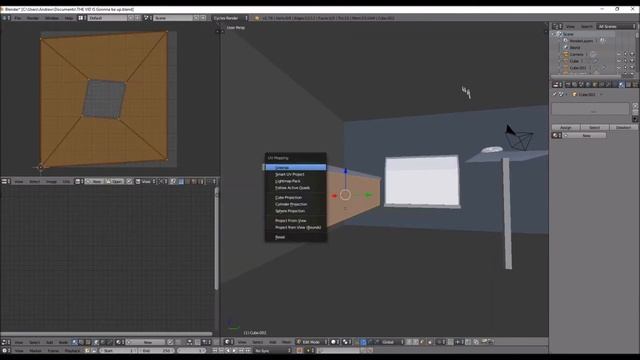
Task: Open the Modifiers properties tab
Action: click(608, 84)
